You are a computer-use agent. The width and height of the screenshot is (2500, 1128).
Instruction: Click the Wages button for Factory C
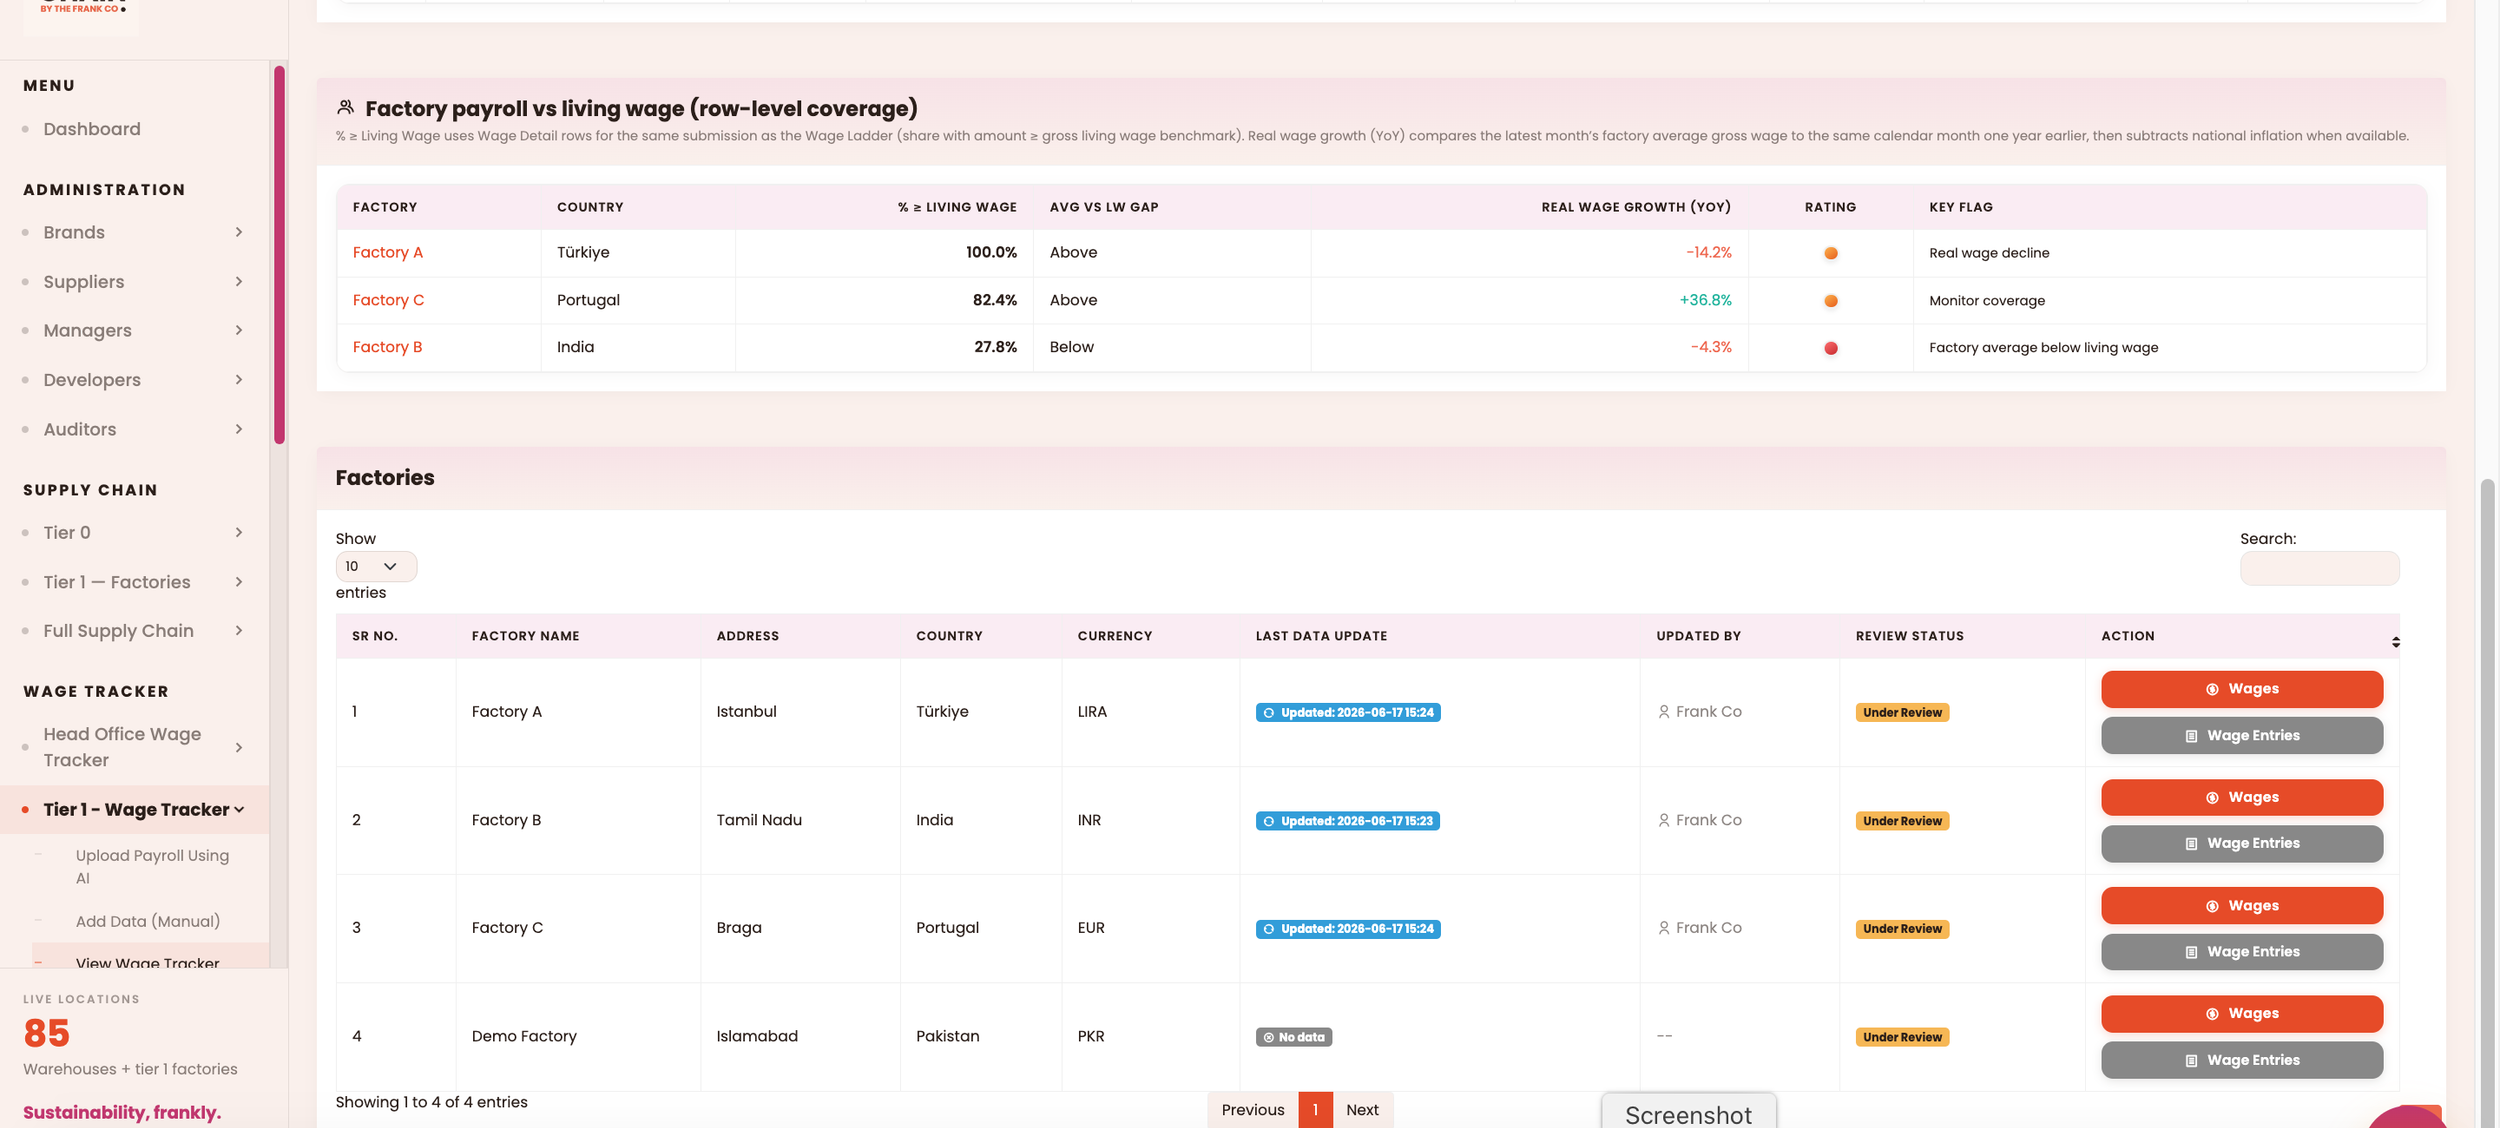(2242, 906)
